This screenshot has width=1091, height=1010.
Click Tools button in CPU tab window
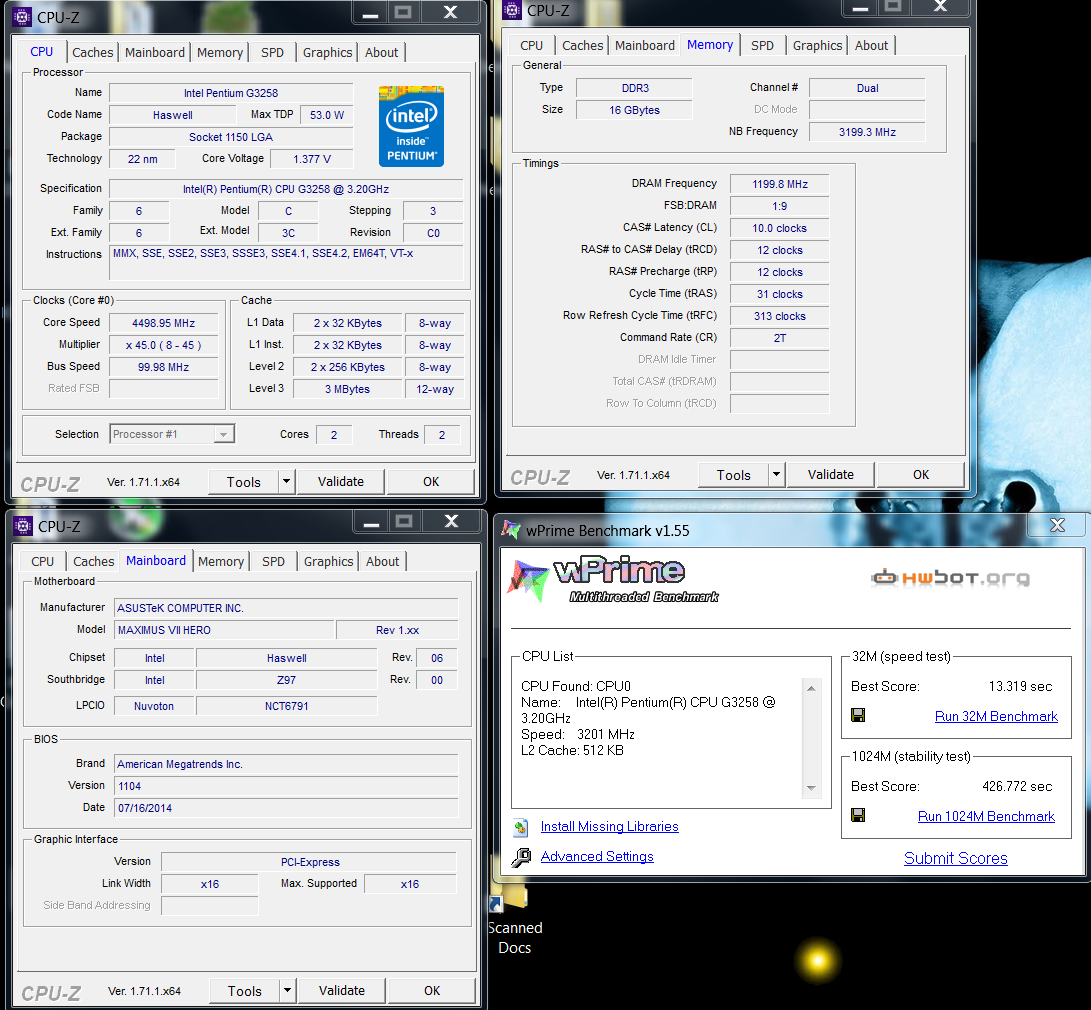tap(244, 481)
